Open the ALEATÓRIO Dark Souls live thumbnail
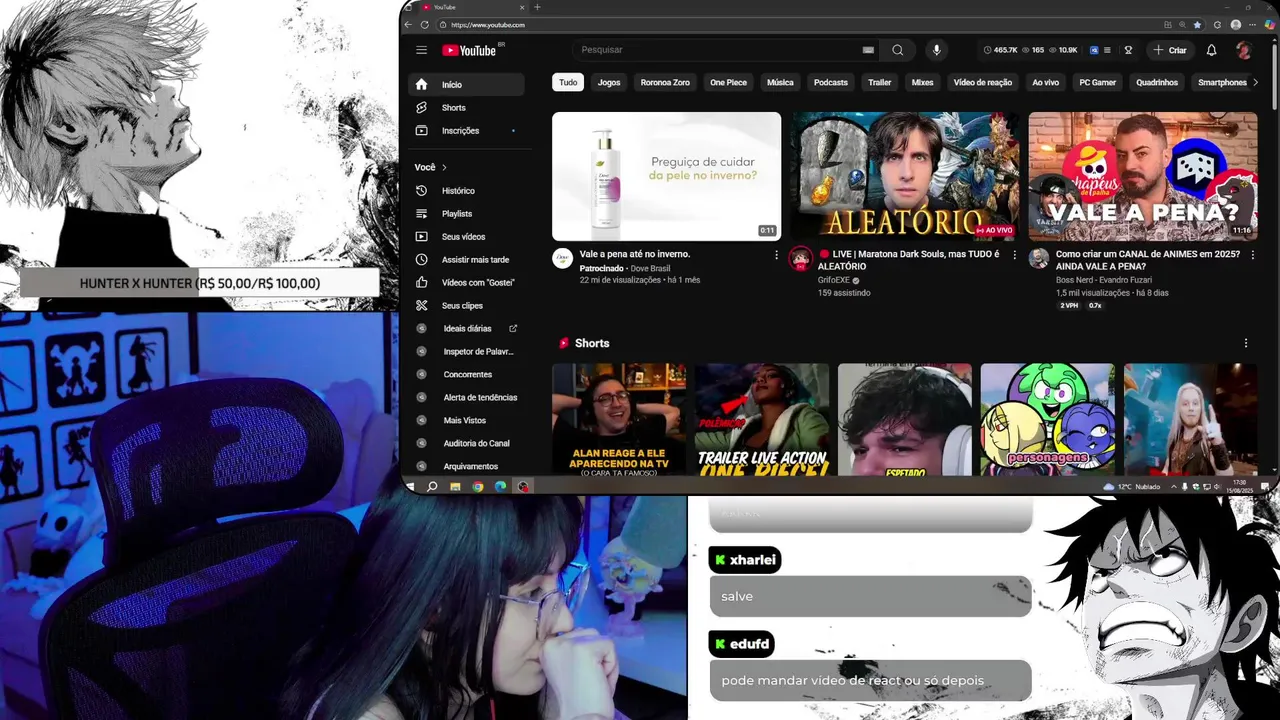 [905, 176]
